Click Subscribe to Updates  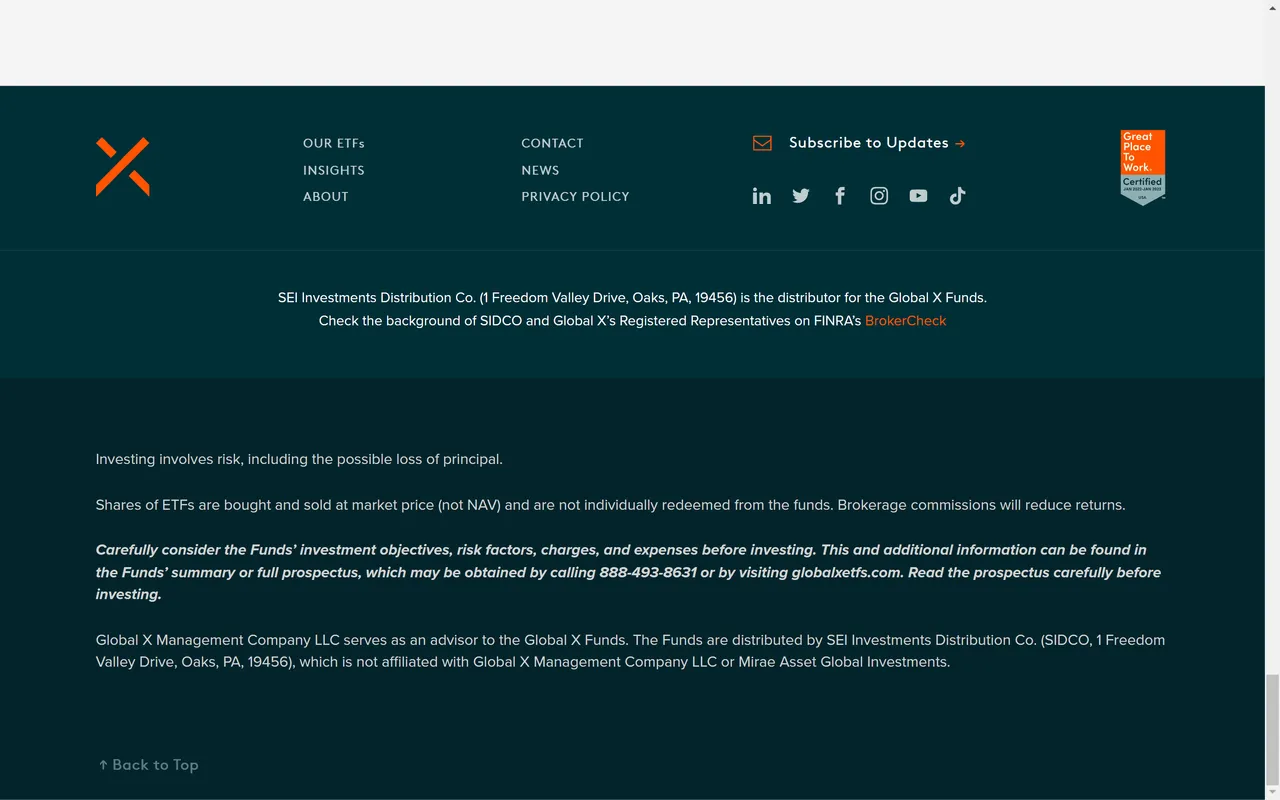click(x=868, y=142)
